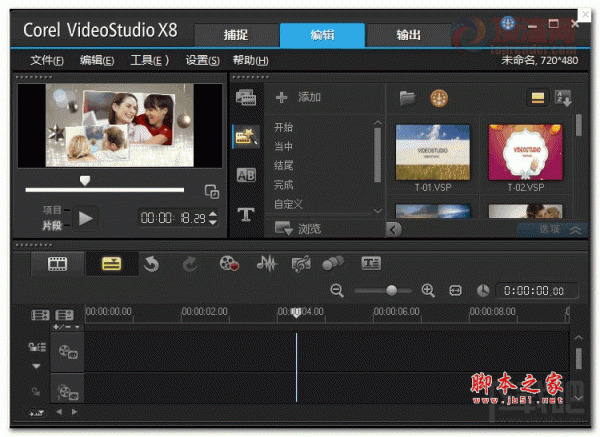The image size is (600, 437).
Task: Toggle the video track button
Action: [68, 352]
